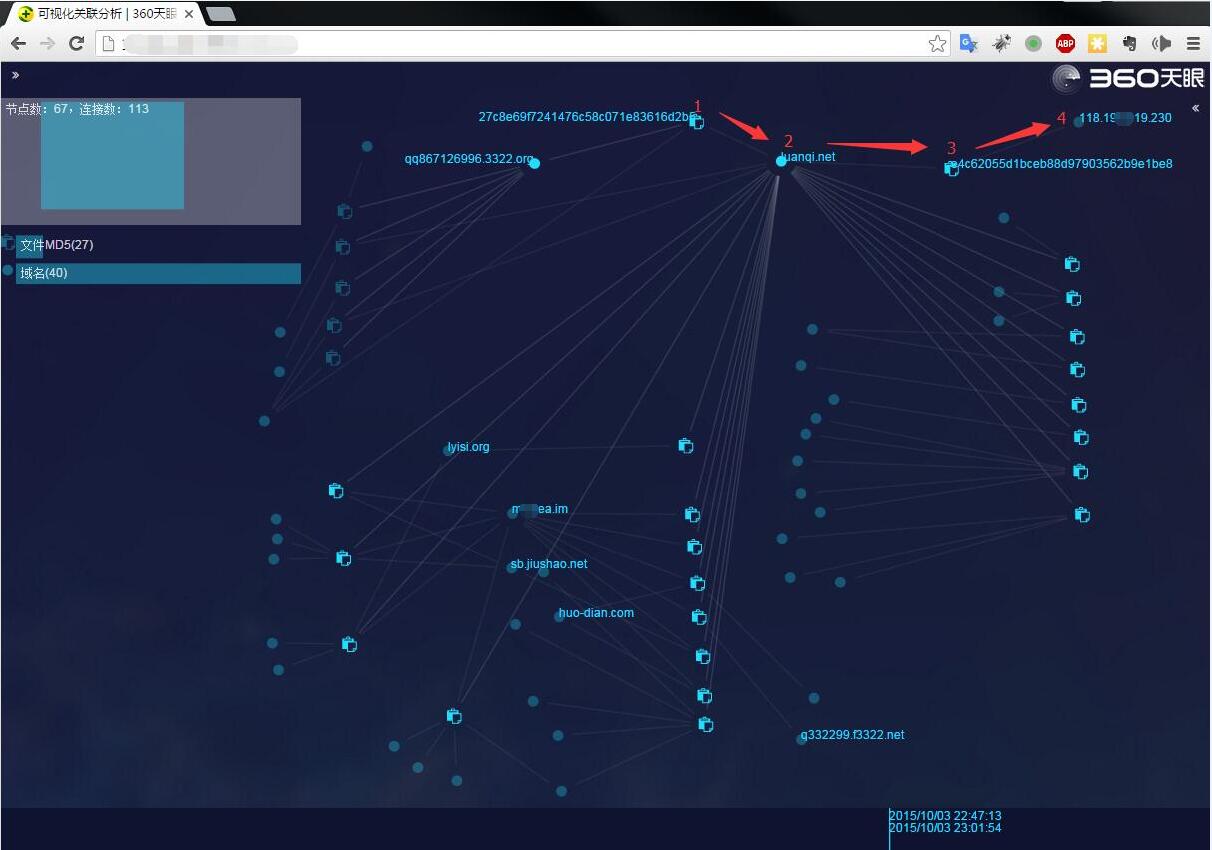The height and width of the screenshot is (850, 1212).
Task: Click the IP node labeled 118.19x.x19.230
Action: coord(1078,122)
